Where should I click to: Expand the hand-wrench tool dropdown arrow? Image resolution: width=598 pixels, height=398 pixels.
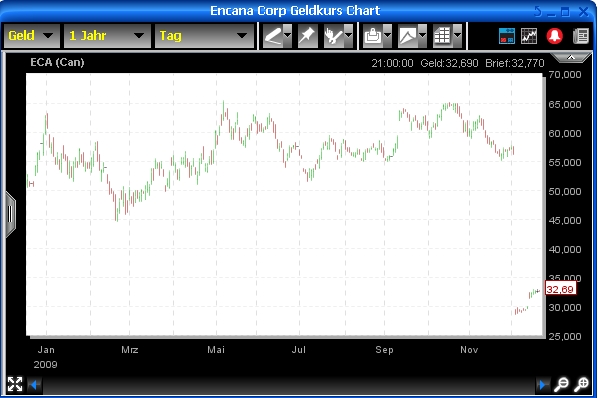click(x=349, y=36)
